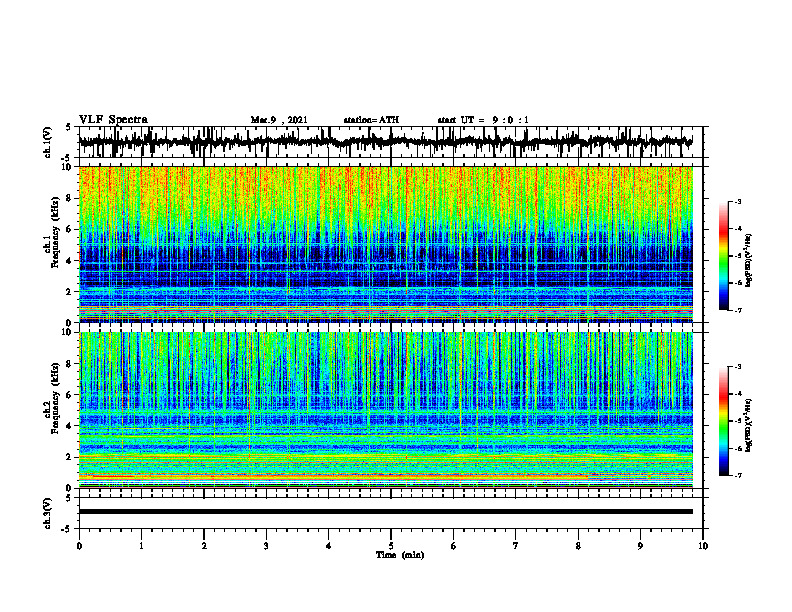Click the "start UT = 9 : 0 : 1" text
Screen dimensions: 792x612
click(483, 120)
